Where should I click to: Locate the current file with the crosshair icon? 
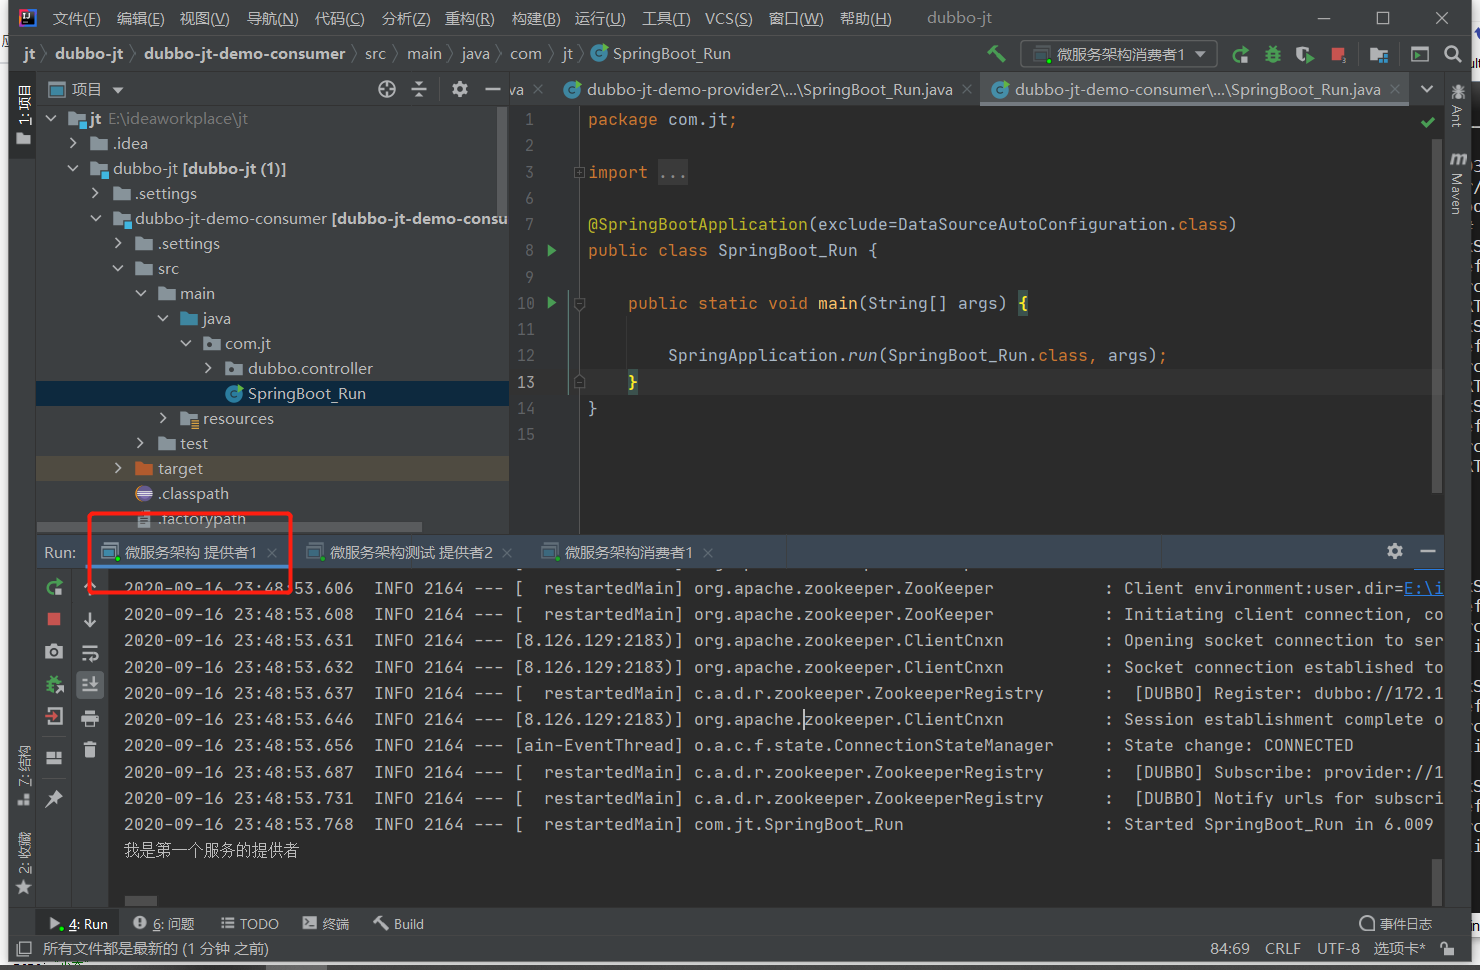click(387, 90)
